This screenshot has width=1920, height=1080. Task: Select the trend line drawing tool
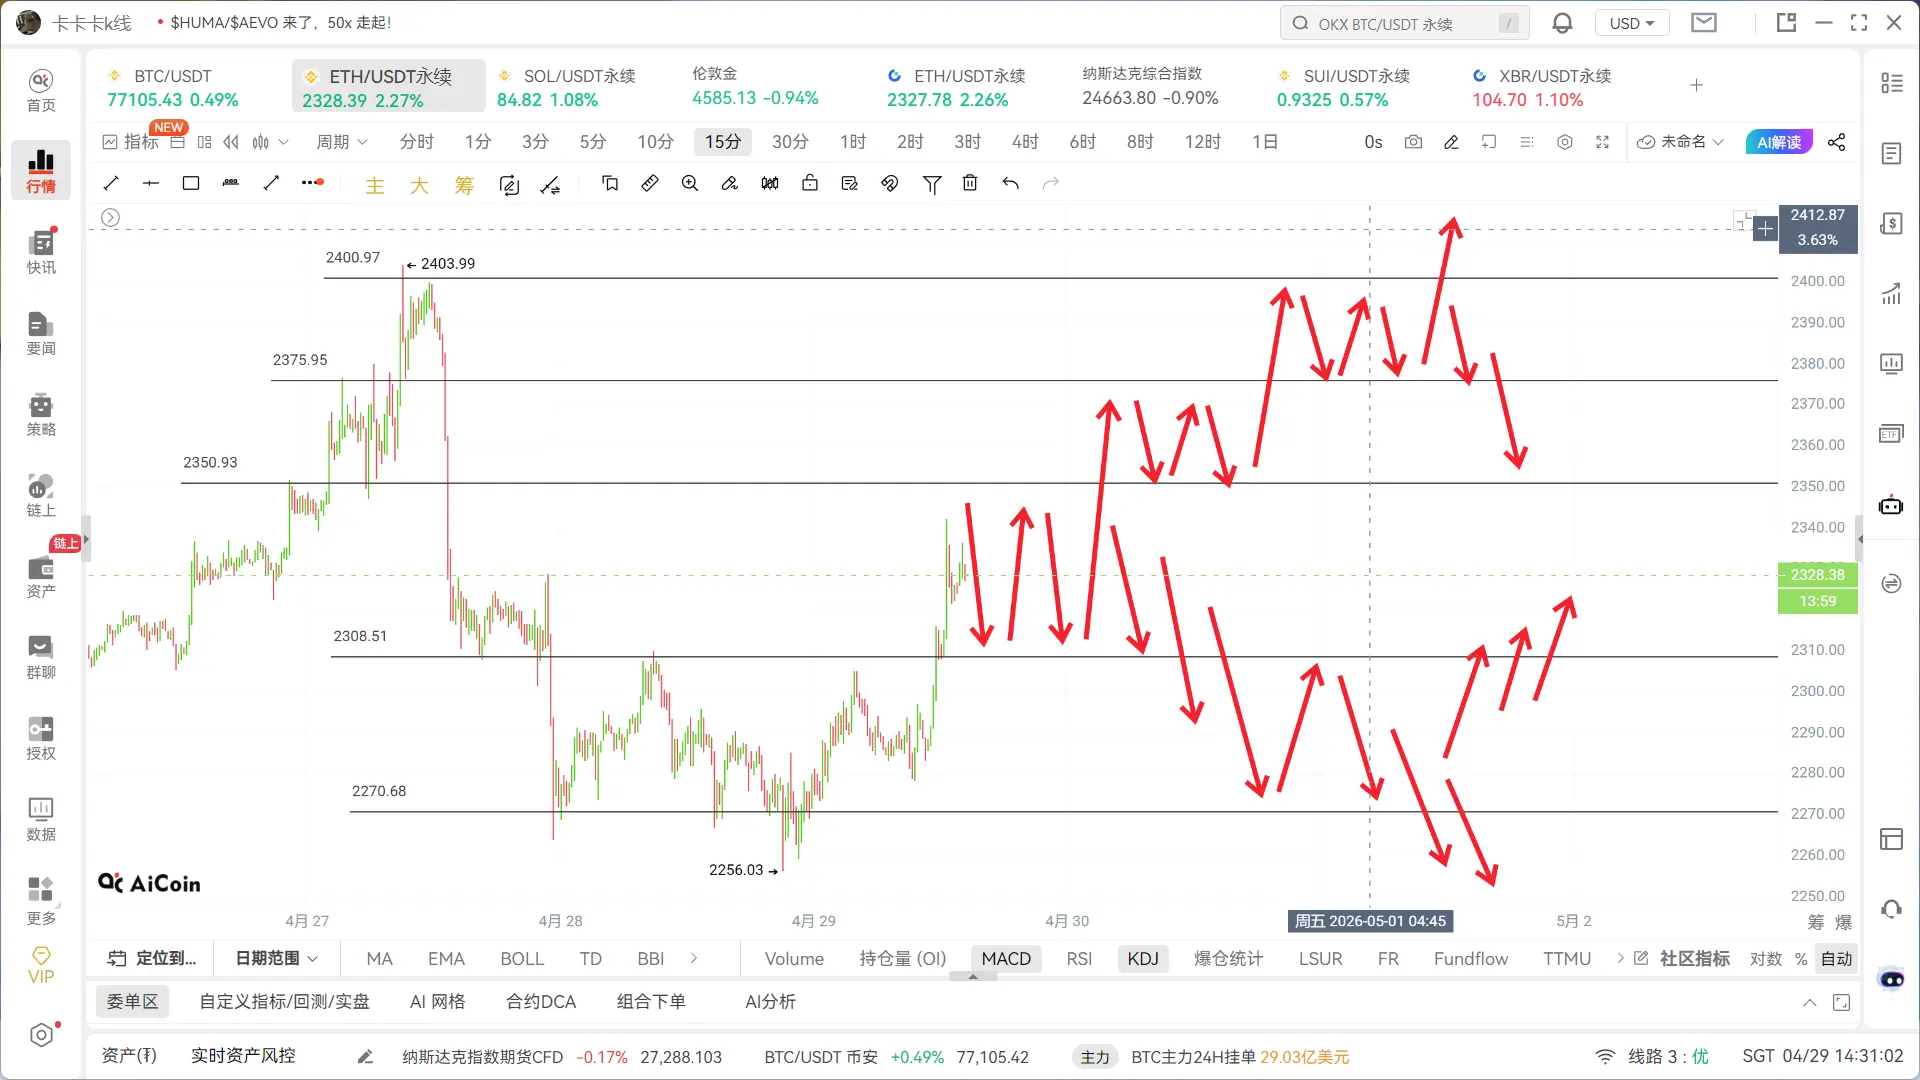tap(111, 183)
